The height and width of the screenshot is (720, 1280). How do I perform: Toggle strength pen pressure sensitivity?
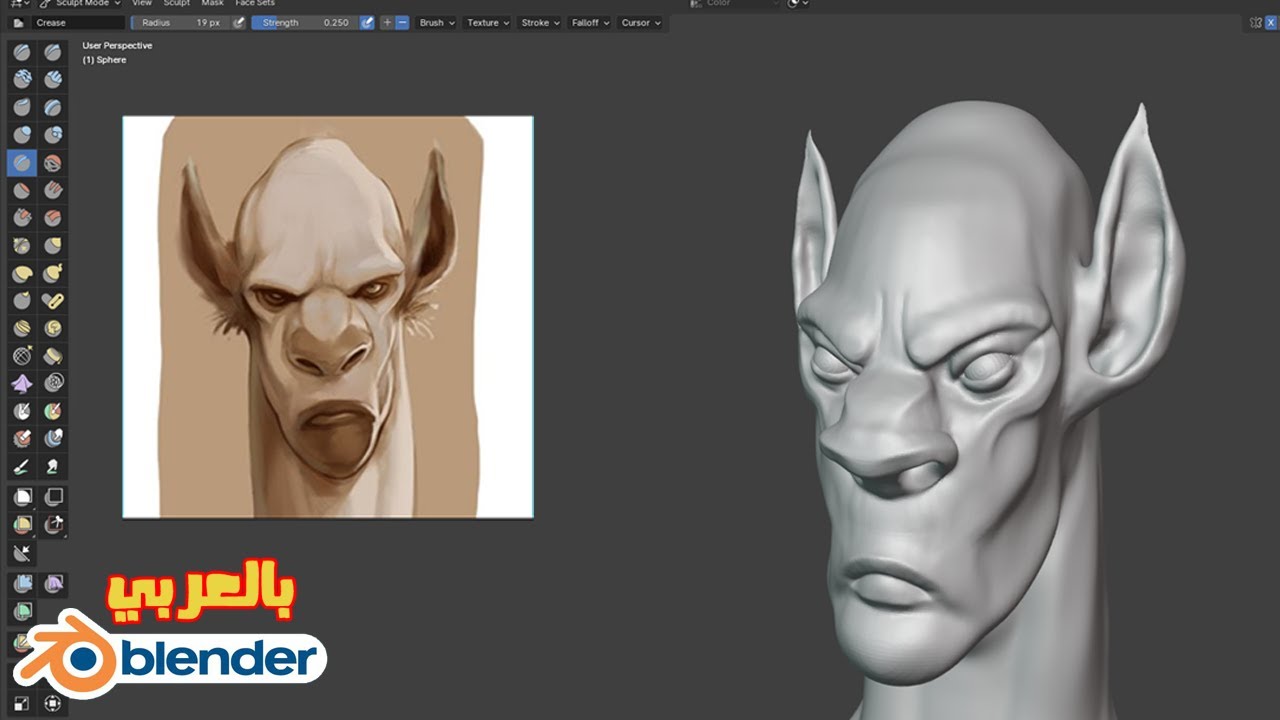point(367,22)
